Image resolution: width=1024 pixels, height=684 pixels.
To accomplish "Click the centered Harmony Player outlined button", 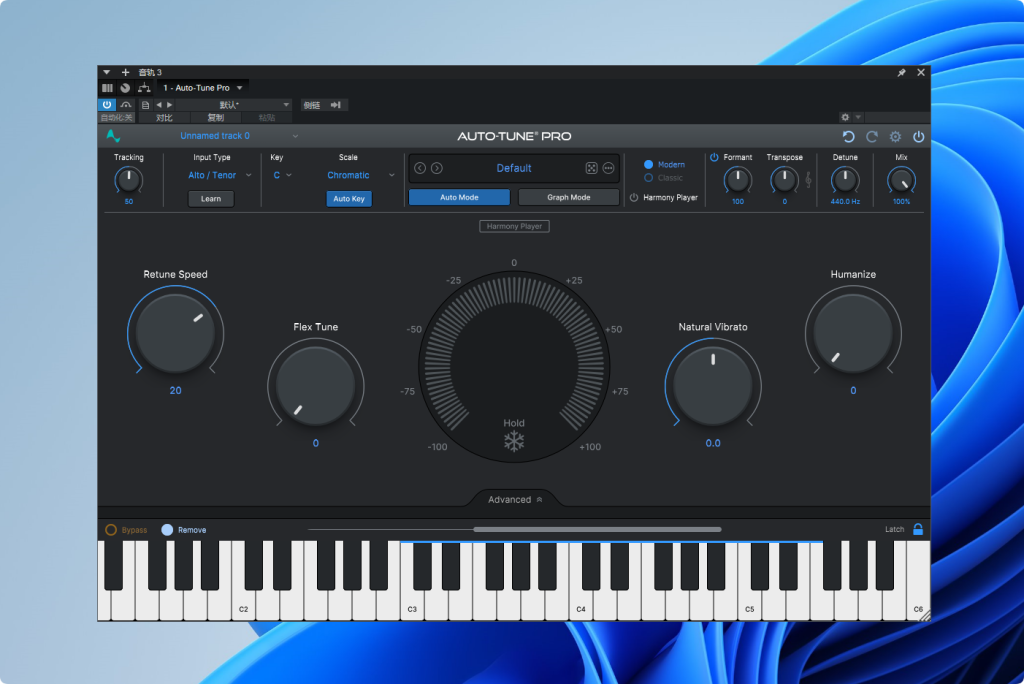I will pos(514,226).
